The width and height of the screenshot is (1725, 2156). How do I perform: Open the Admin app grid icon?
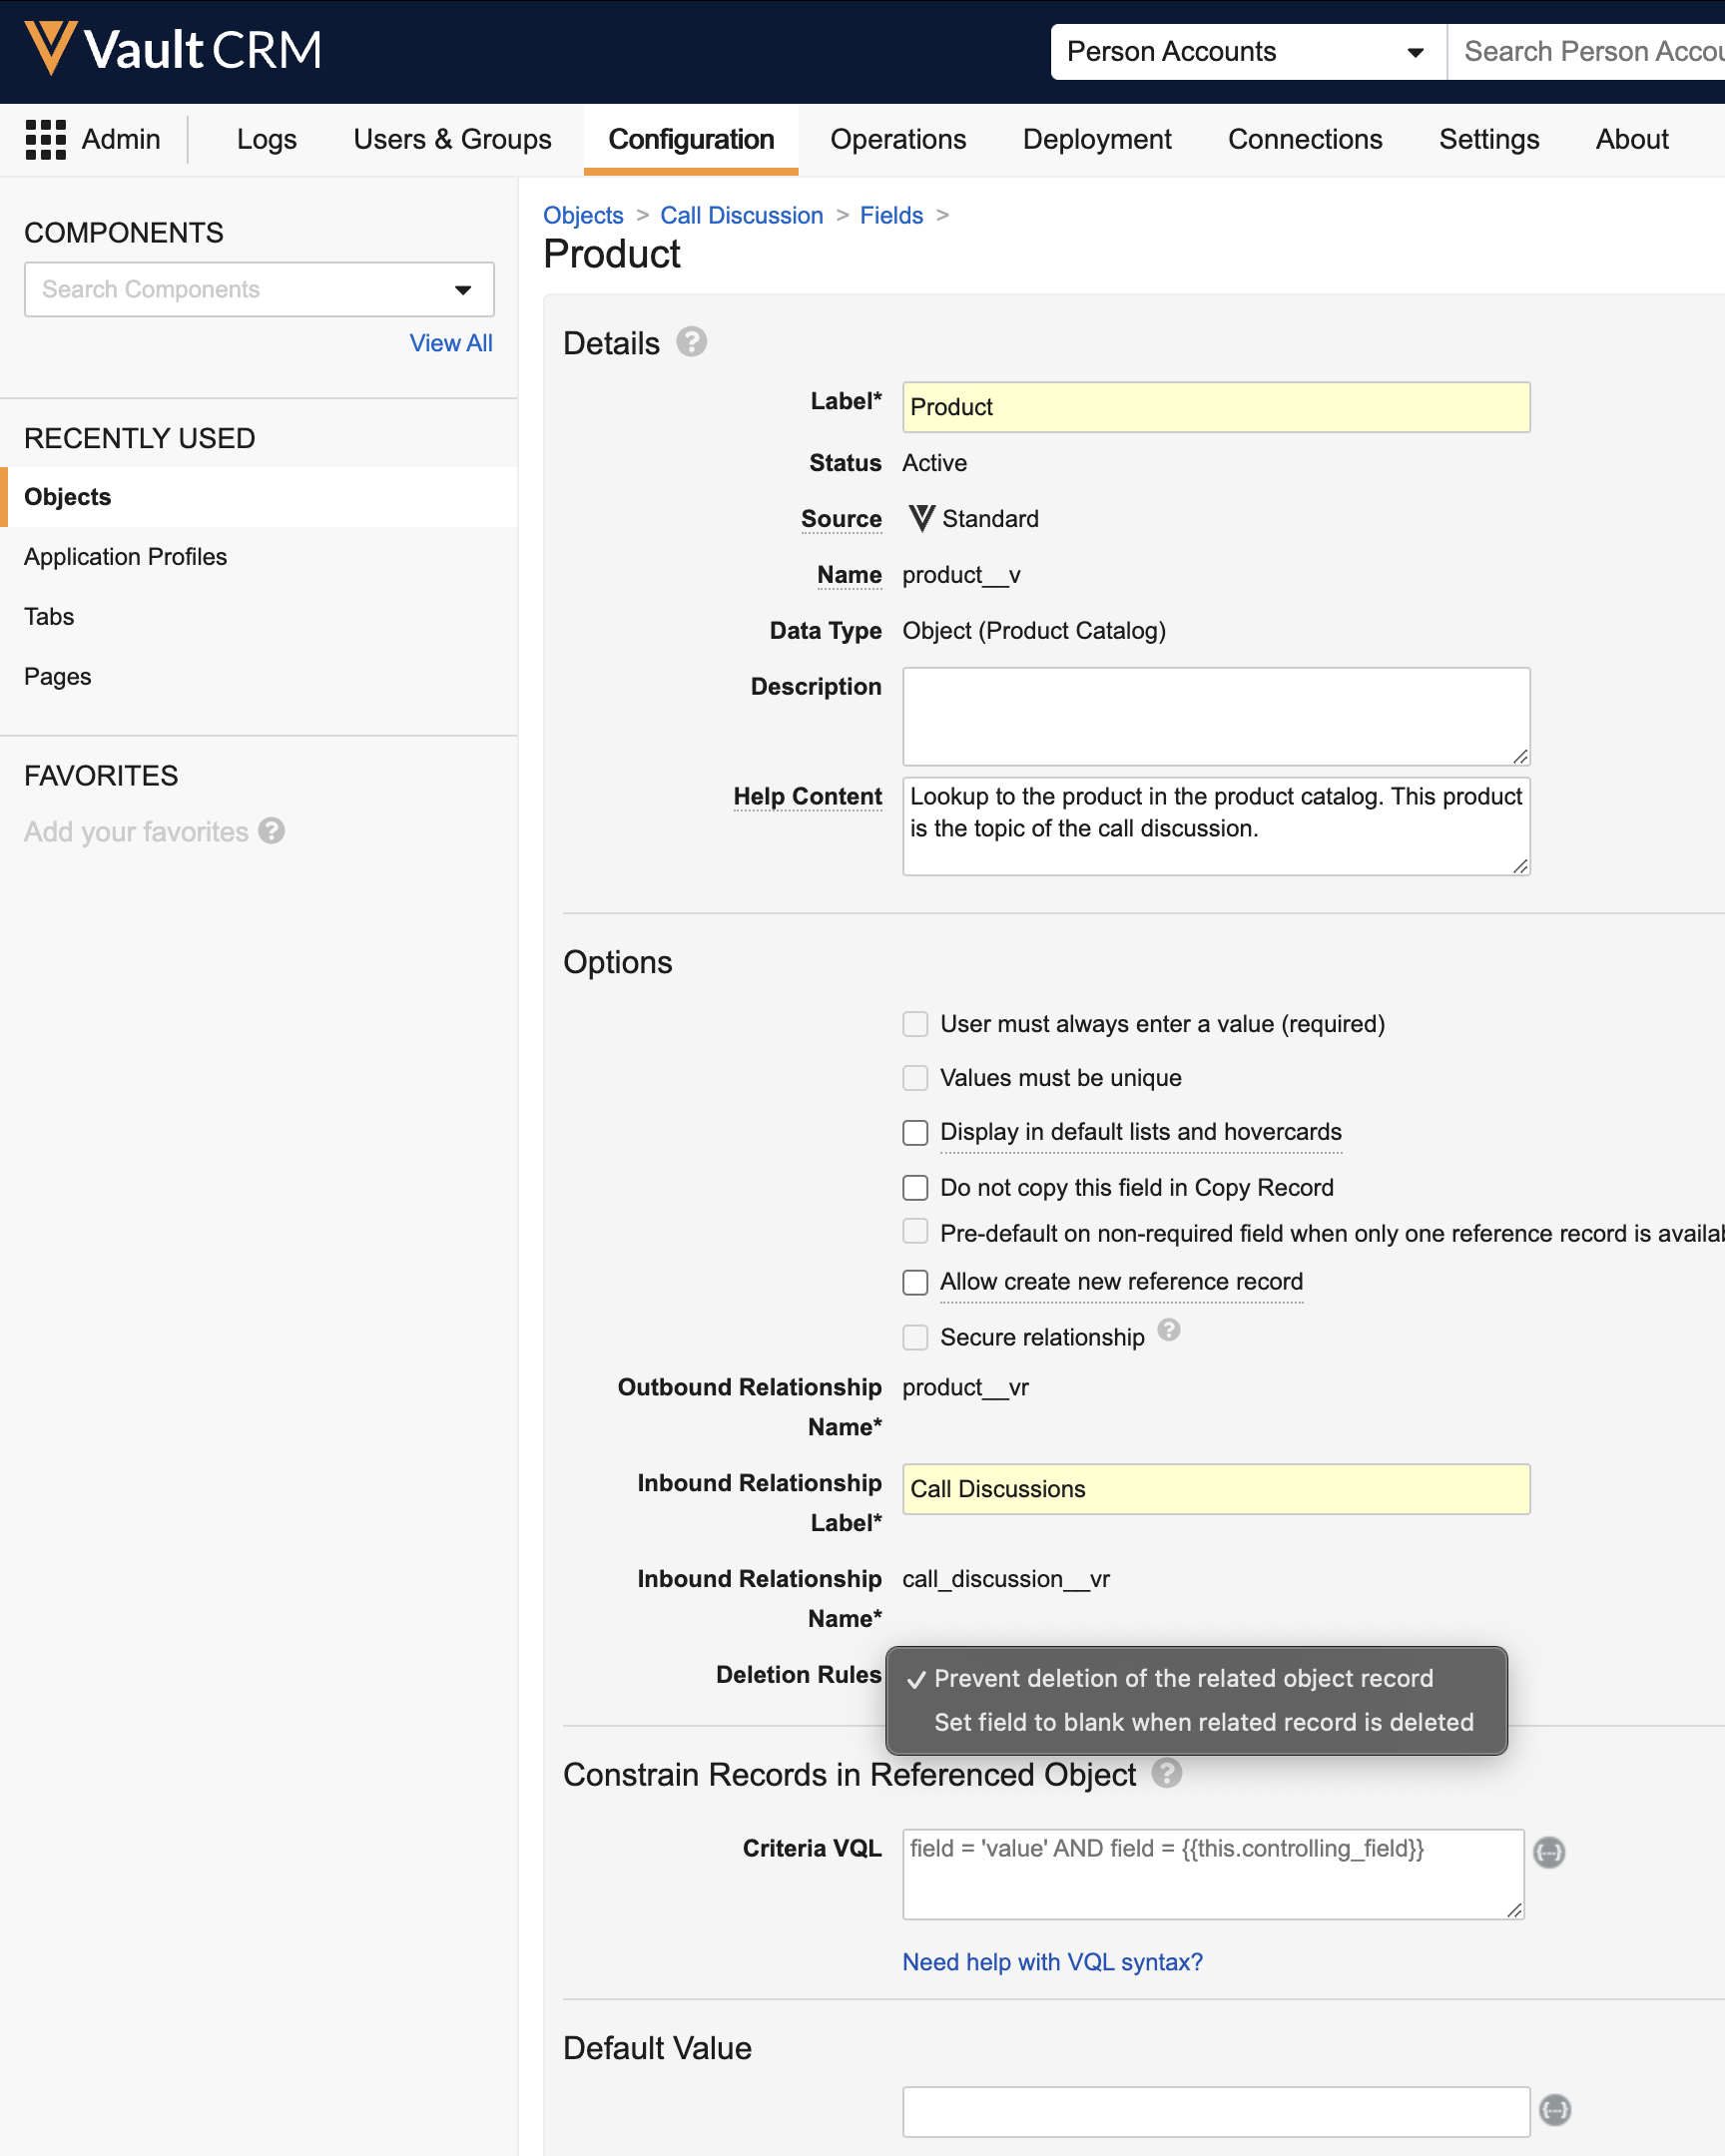pyautogui.click(x=45, y=139)
